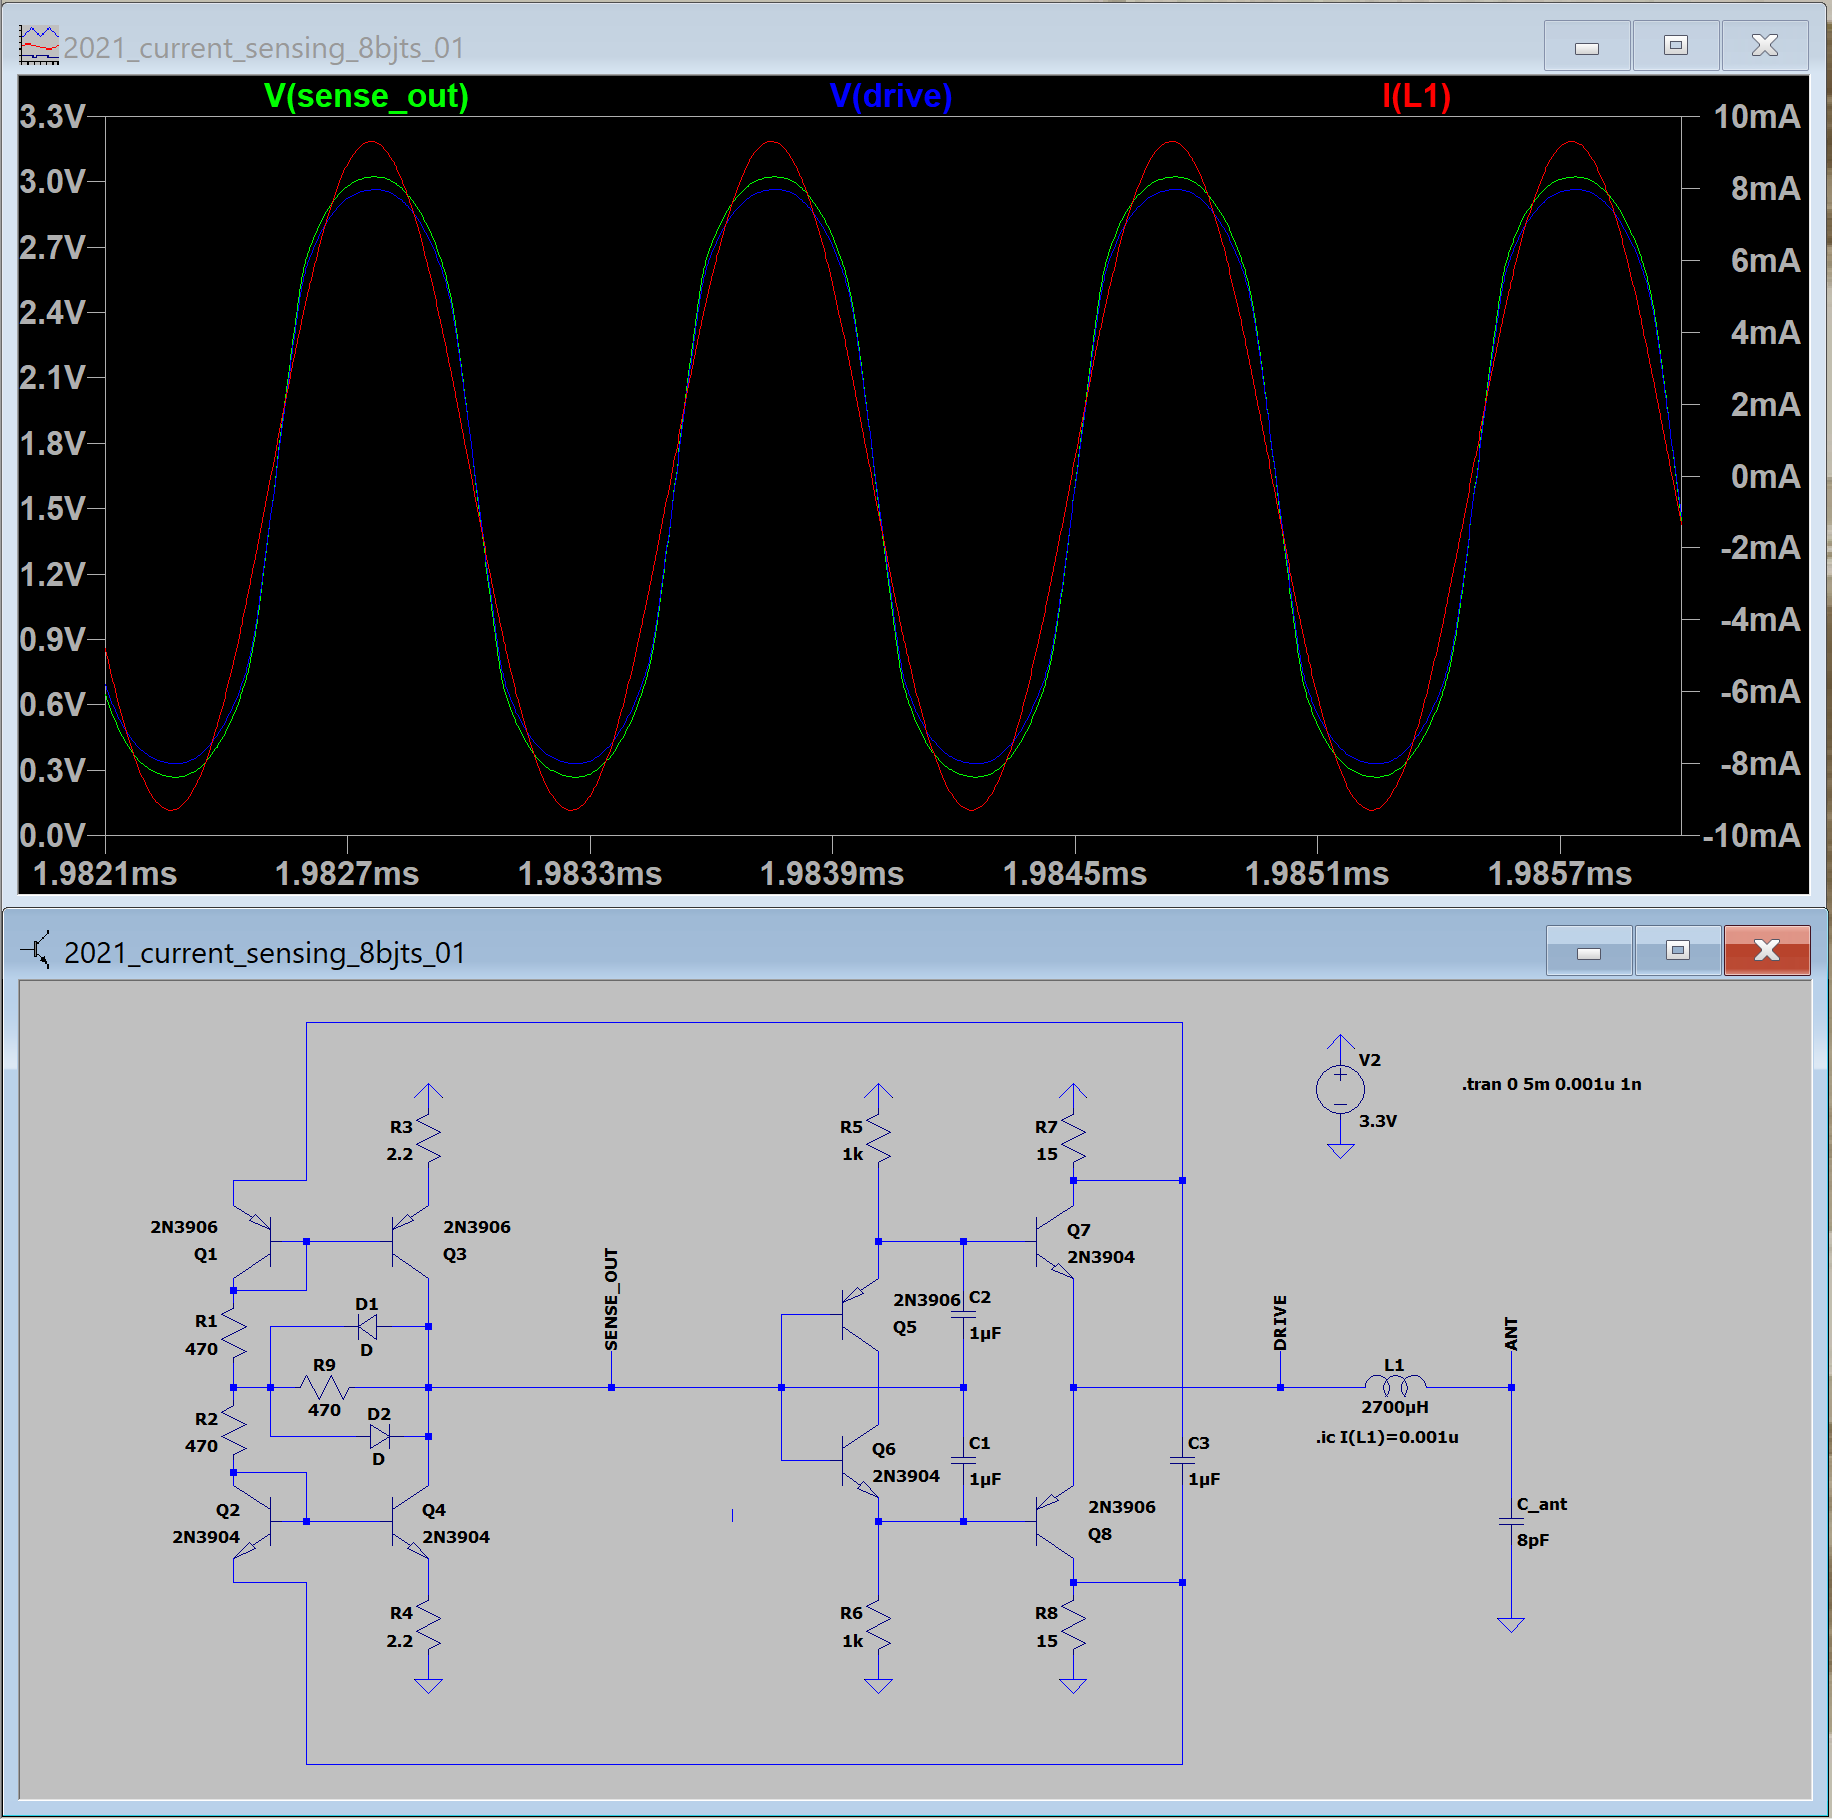Click the ANT net label
This screenshot has width=1832, height=1819.
[1511, 1333]
